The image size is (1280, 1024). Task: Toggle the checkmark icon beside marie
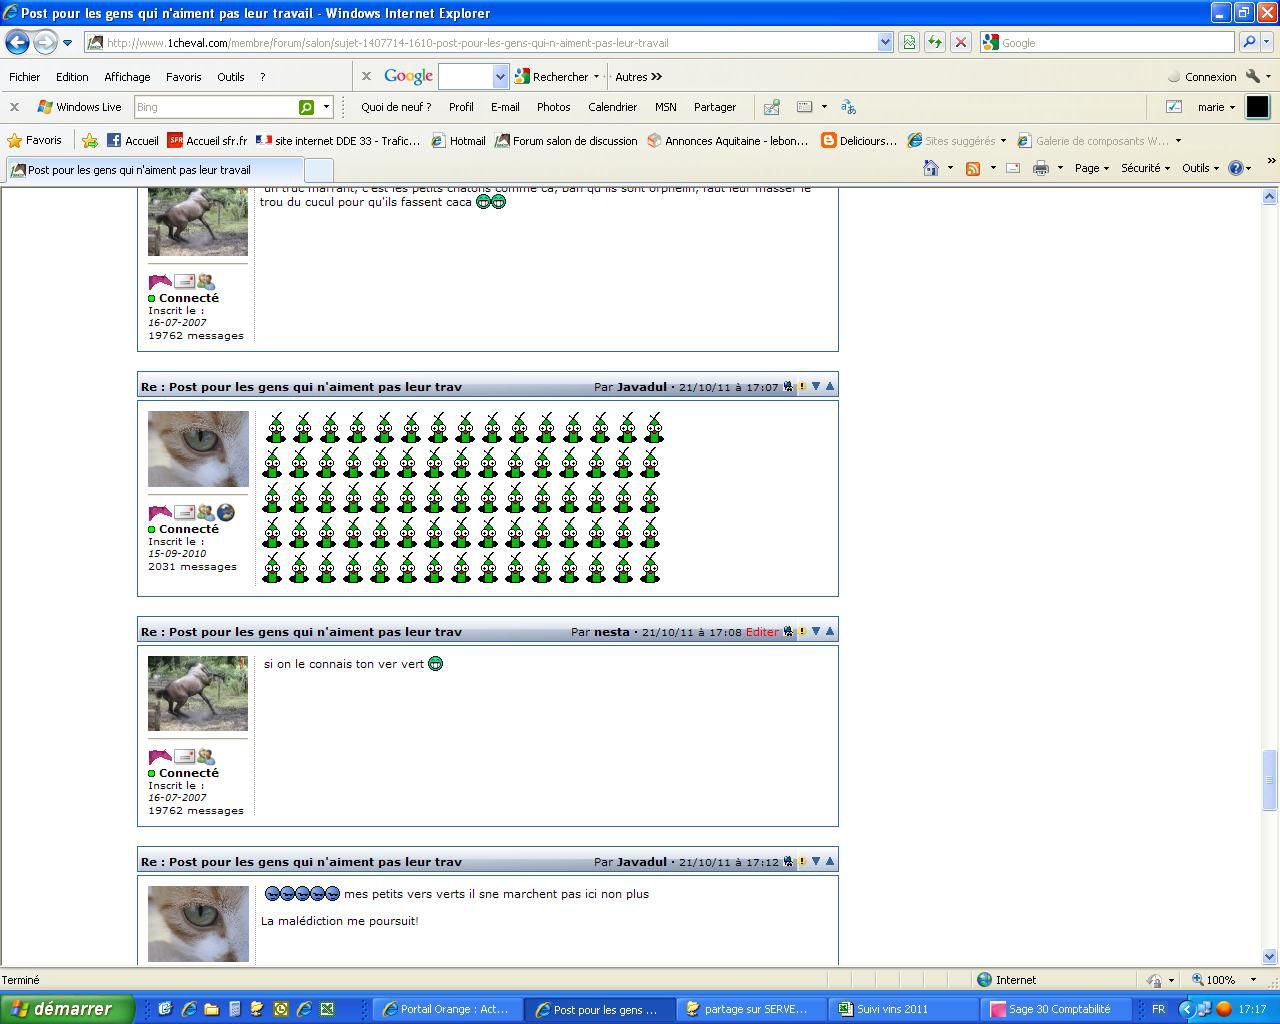1174,107
